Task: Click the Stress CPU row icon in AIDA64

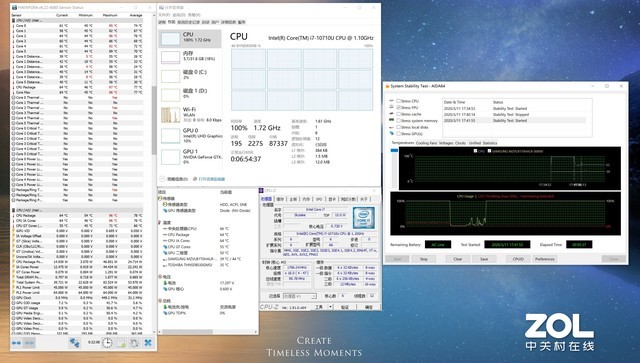Action: click(x=391, y=101)
